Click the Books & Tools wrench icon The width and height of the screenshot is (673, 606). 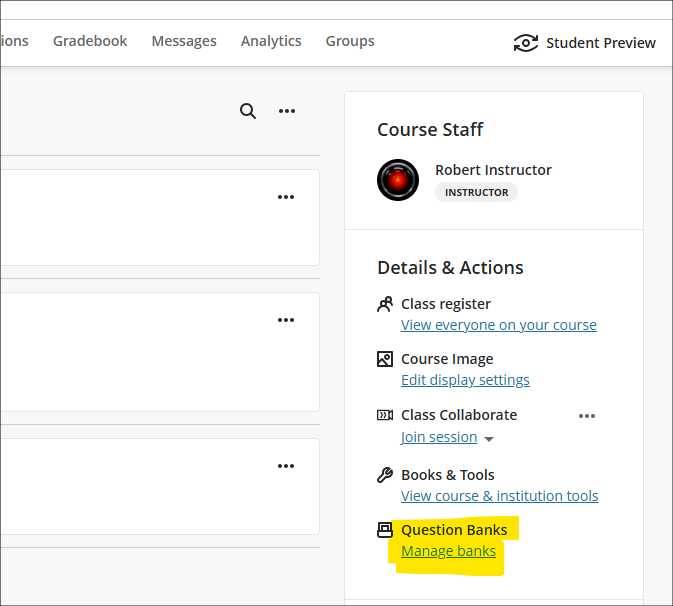pyautogui.click(x=385, y=475)
